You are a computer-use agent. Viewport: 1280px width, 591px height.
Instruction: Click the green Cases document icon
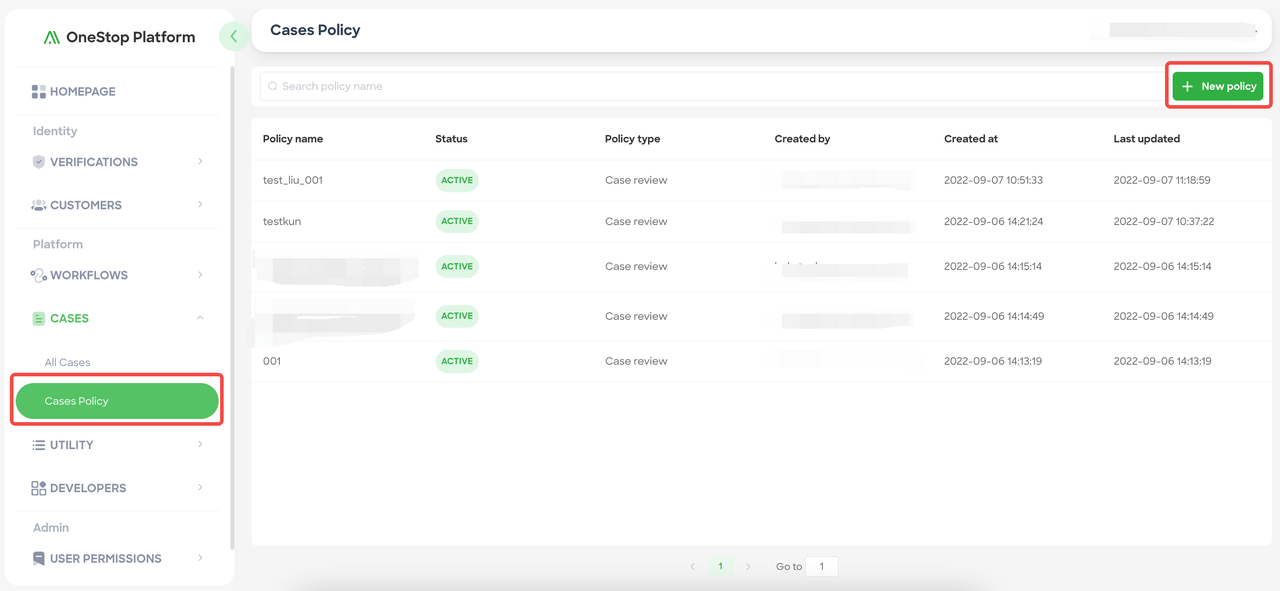[39, 318]
